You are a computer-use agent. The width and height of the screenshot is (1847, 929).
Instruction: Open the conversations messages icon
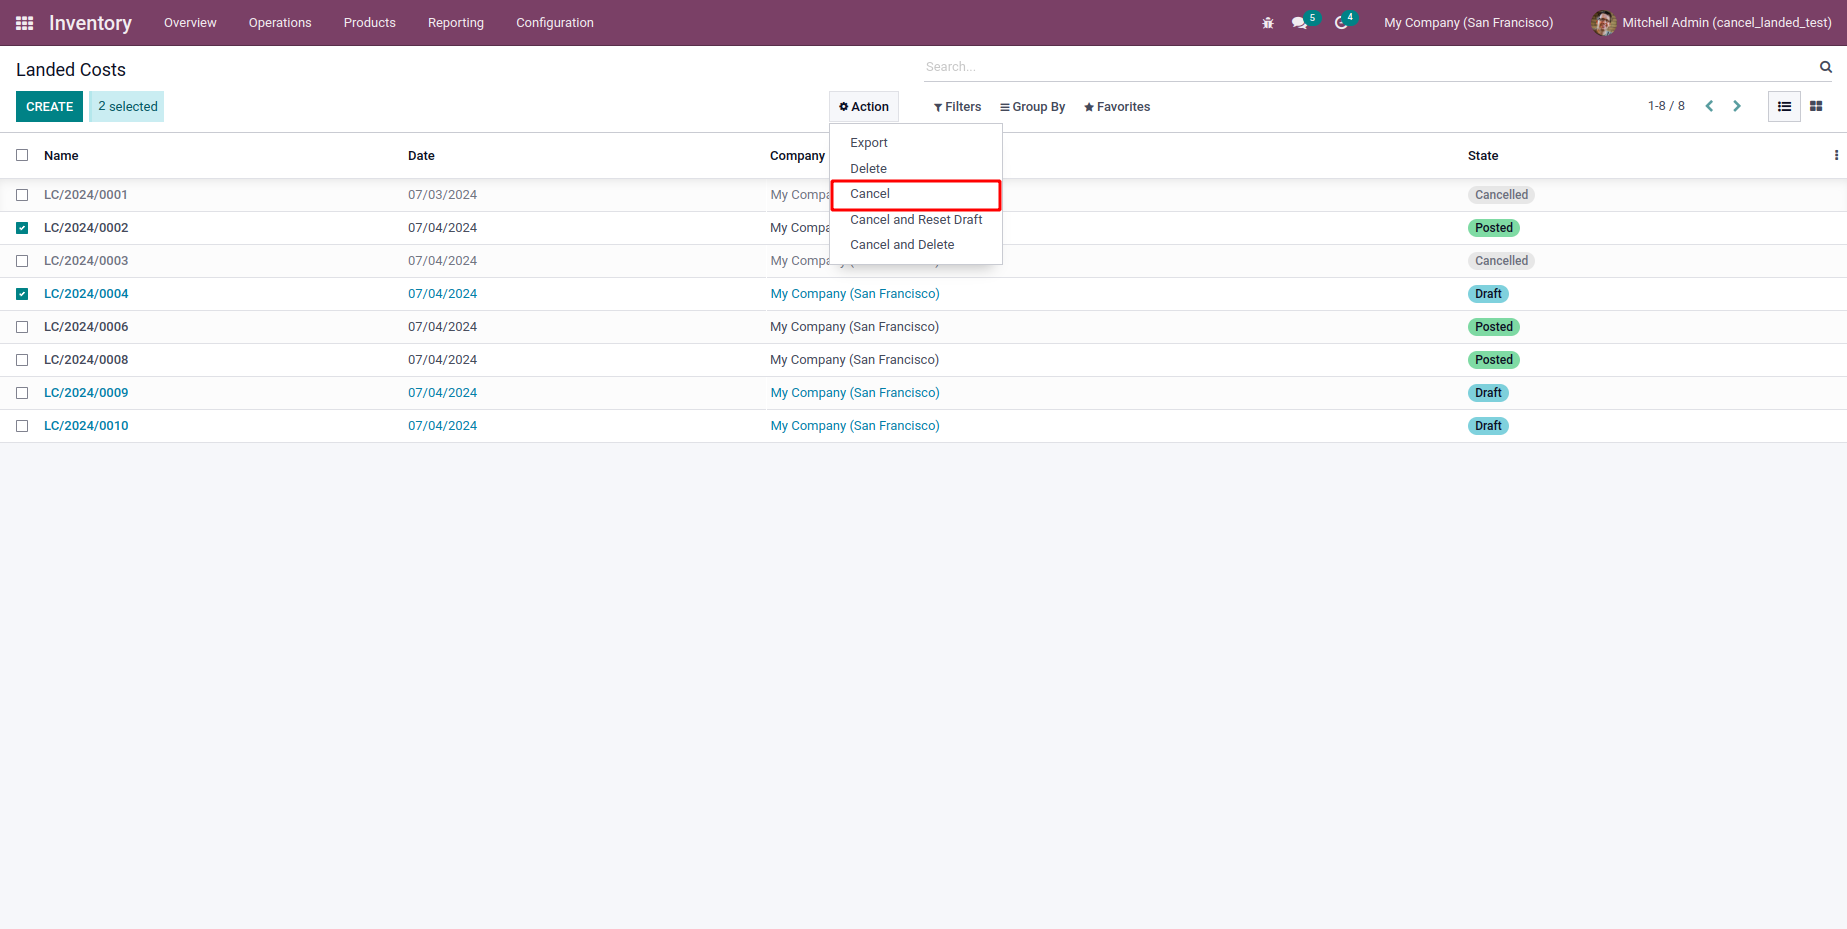1299,23
